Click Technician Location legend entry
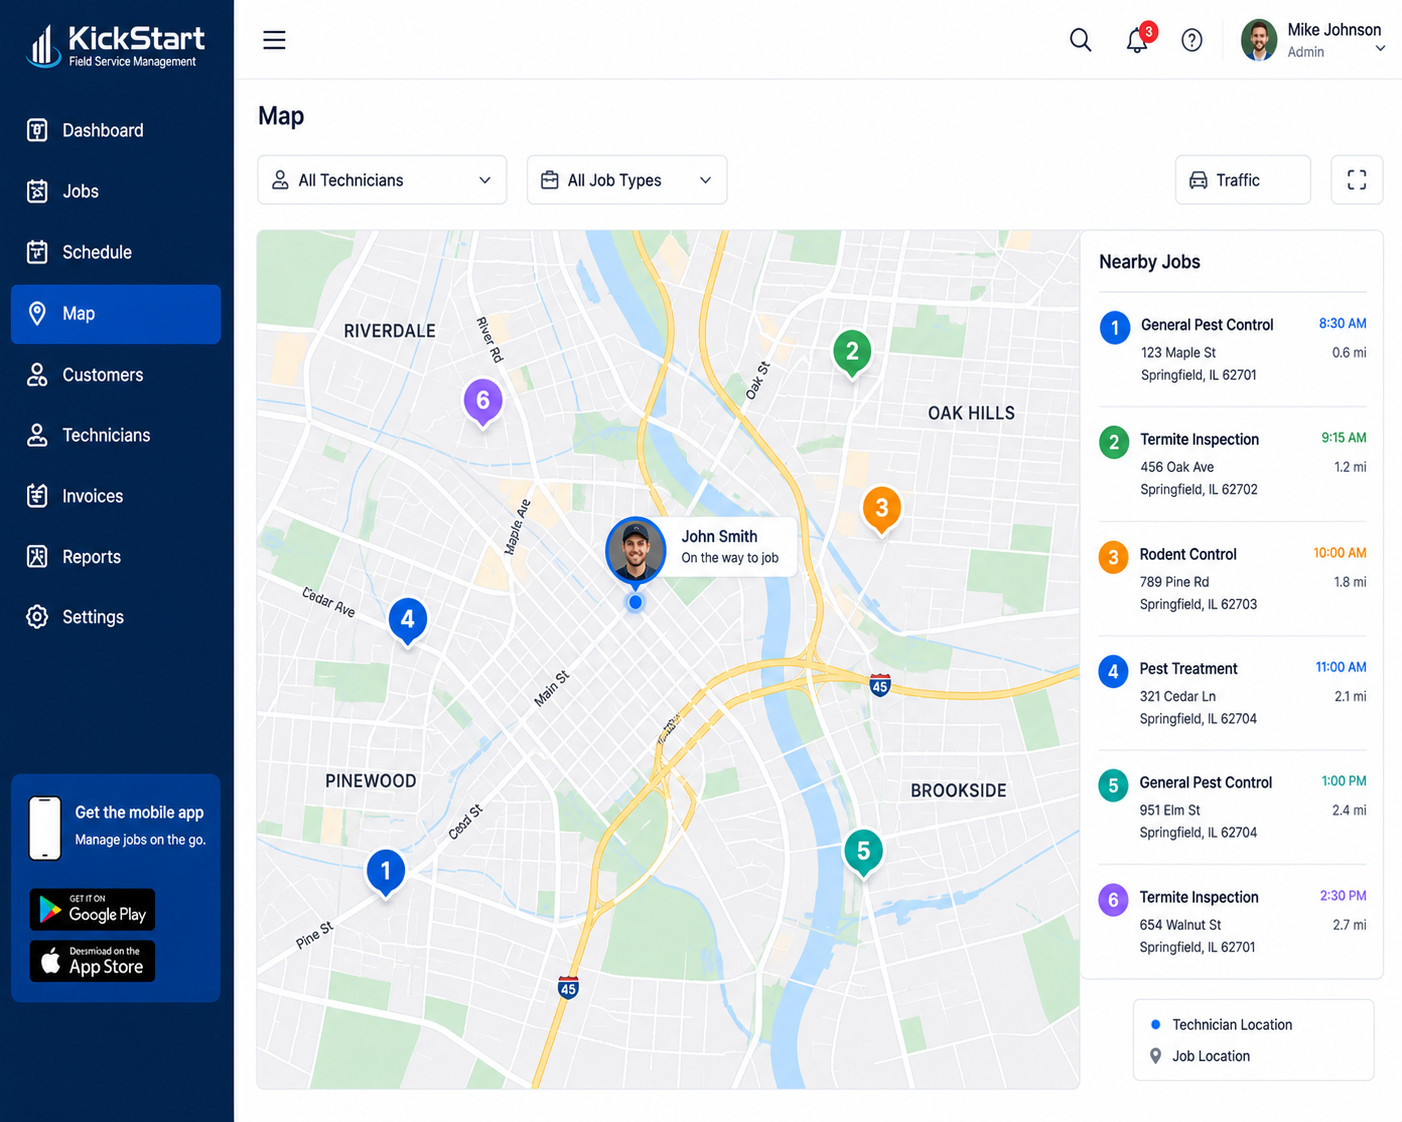The height and width of the screenshot is (1122, 1402). (x=1221, y=1024)
